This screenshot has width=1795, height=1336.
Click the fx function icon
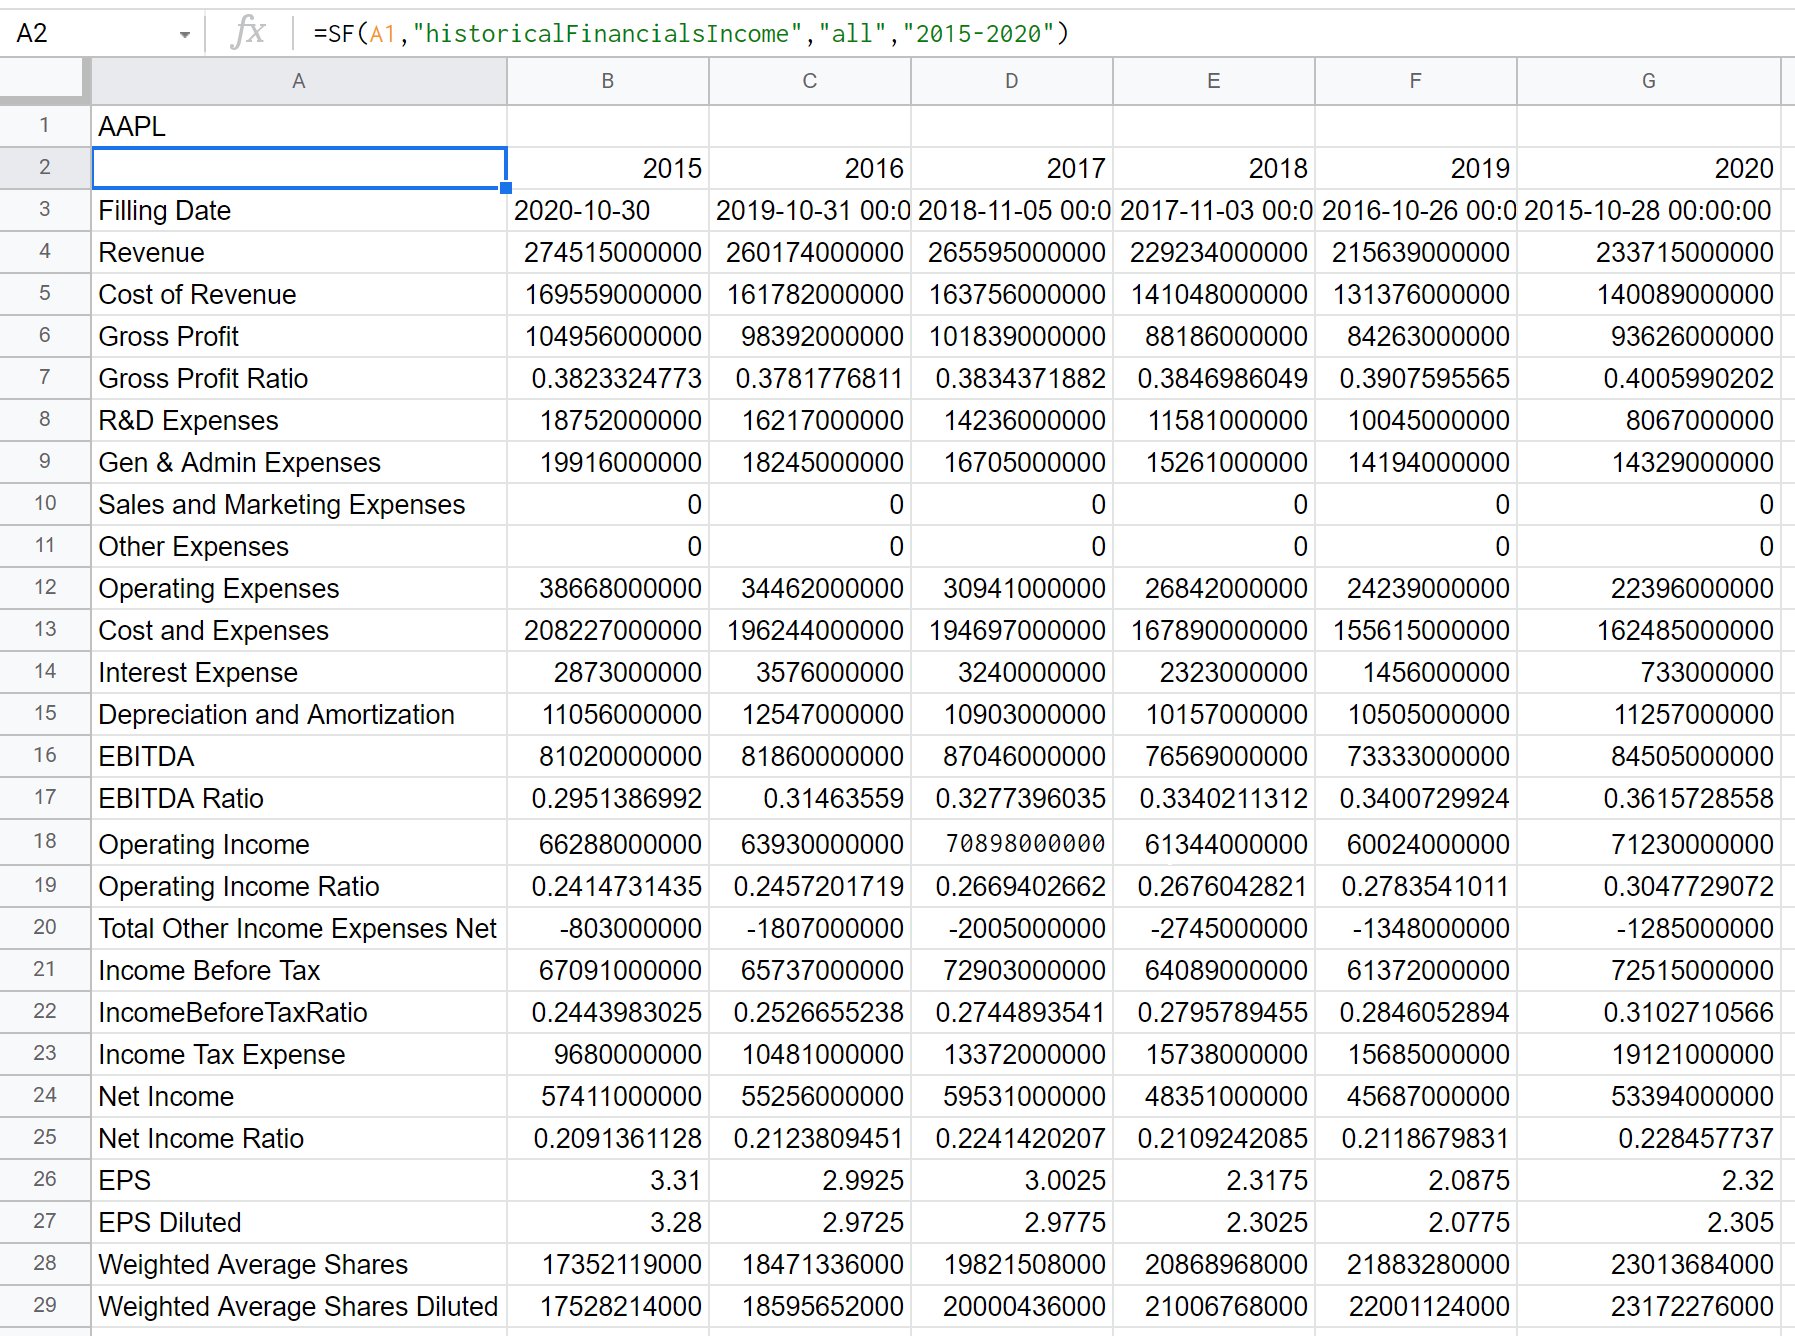click(248, 33)
